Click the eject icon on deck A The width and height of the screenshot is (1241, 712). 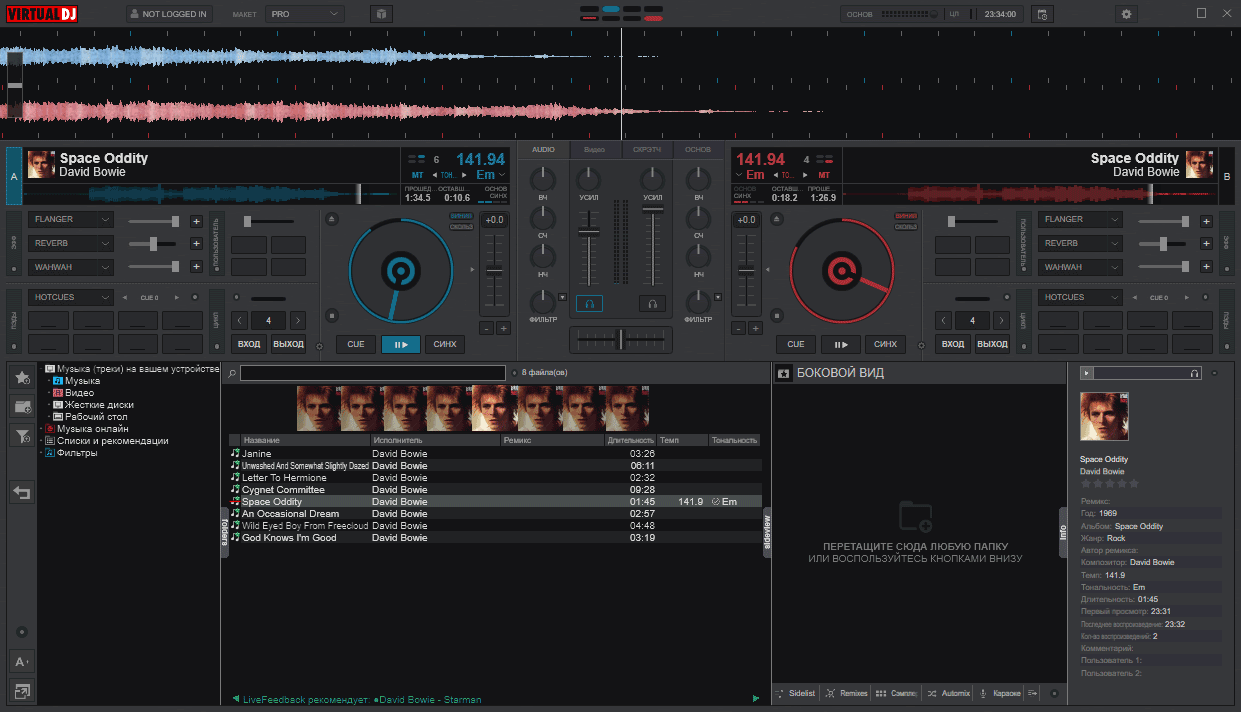click(333, 219)
